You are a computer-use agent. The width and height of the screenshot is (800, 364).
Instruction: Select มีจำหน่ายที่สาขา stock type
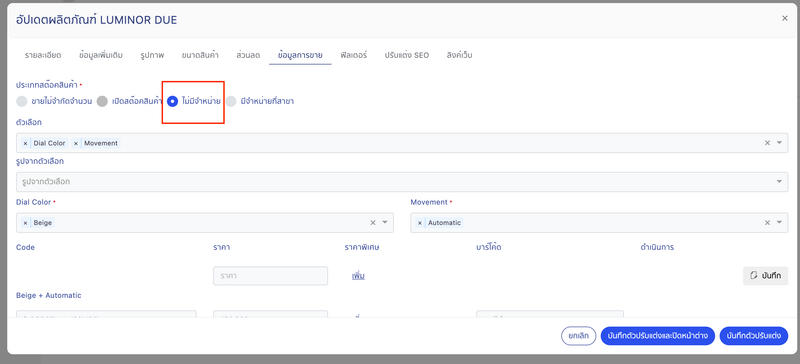(231, 101)
